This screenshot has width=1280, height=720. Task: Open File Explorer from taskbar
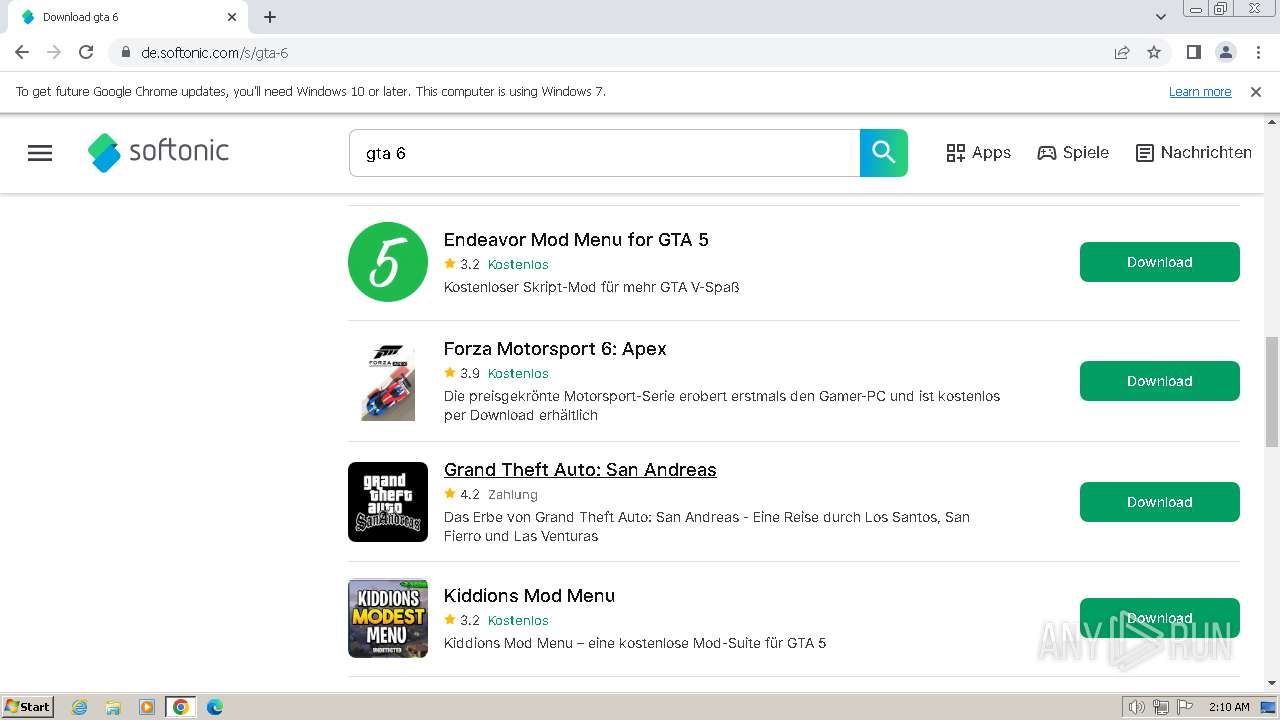click(x=113, y=707)
